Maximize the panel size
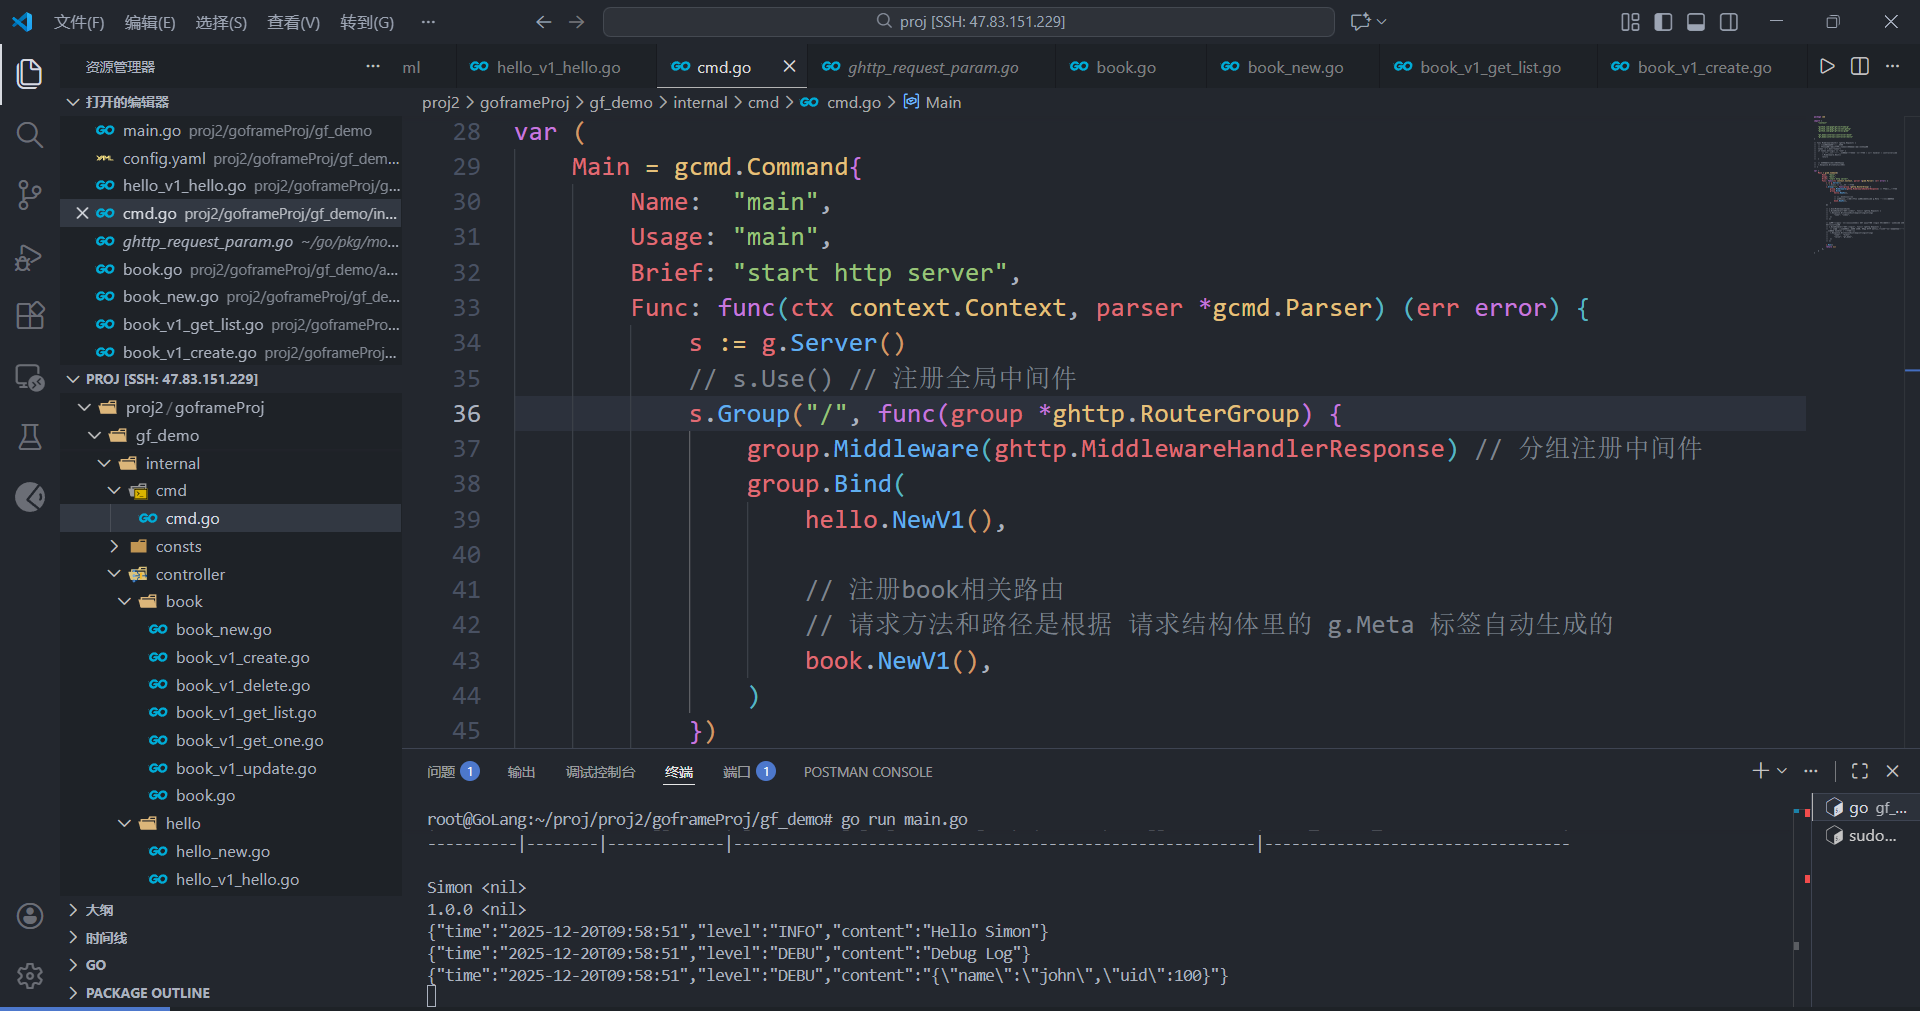 [1860, 771]
